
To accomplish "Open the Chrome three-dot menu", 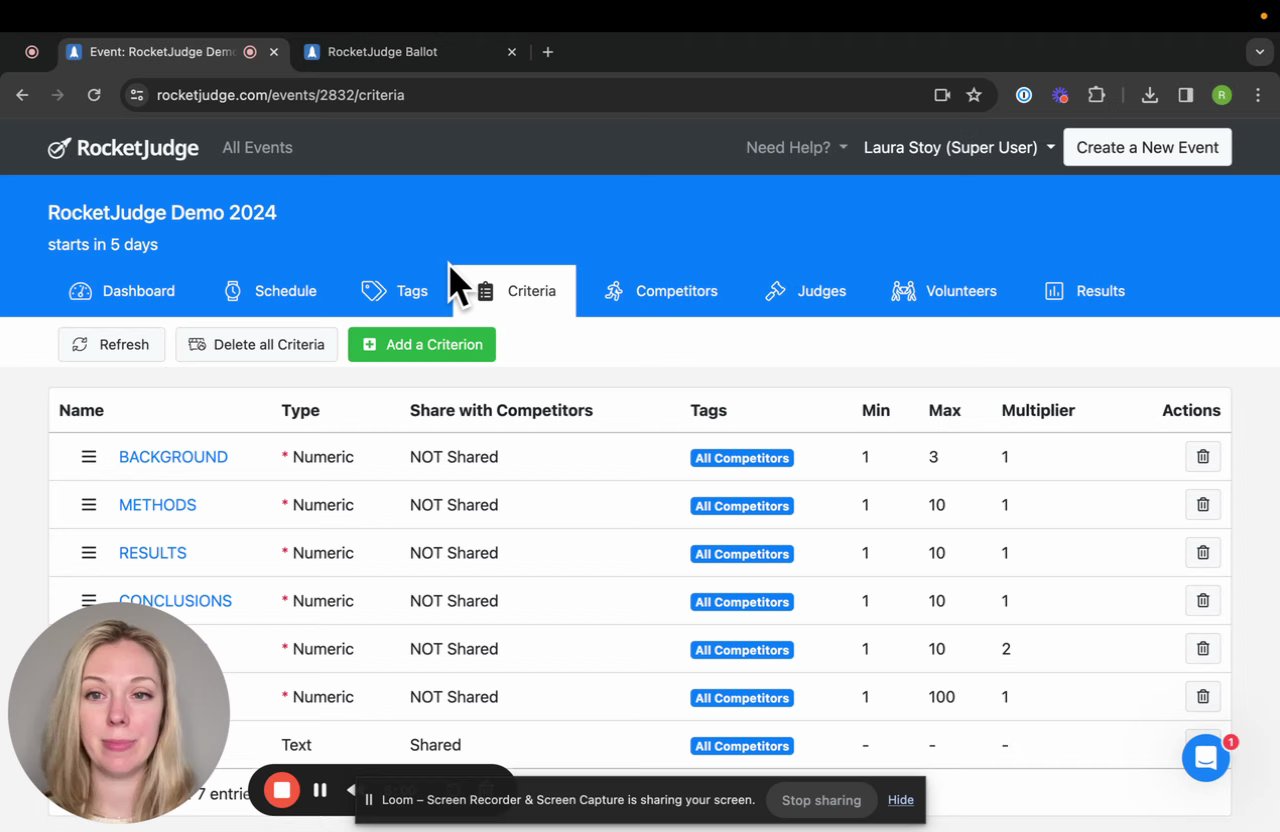I will pyautogui.click(x=1257, y=95).
